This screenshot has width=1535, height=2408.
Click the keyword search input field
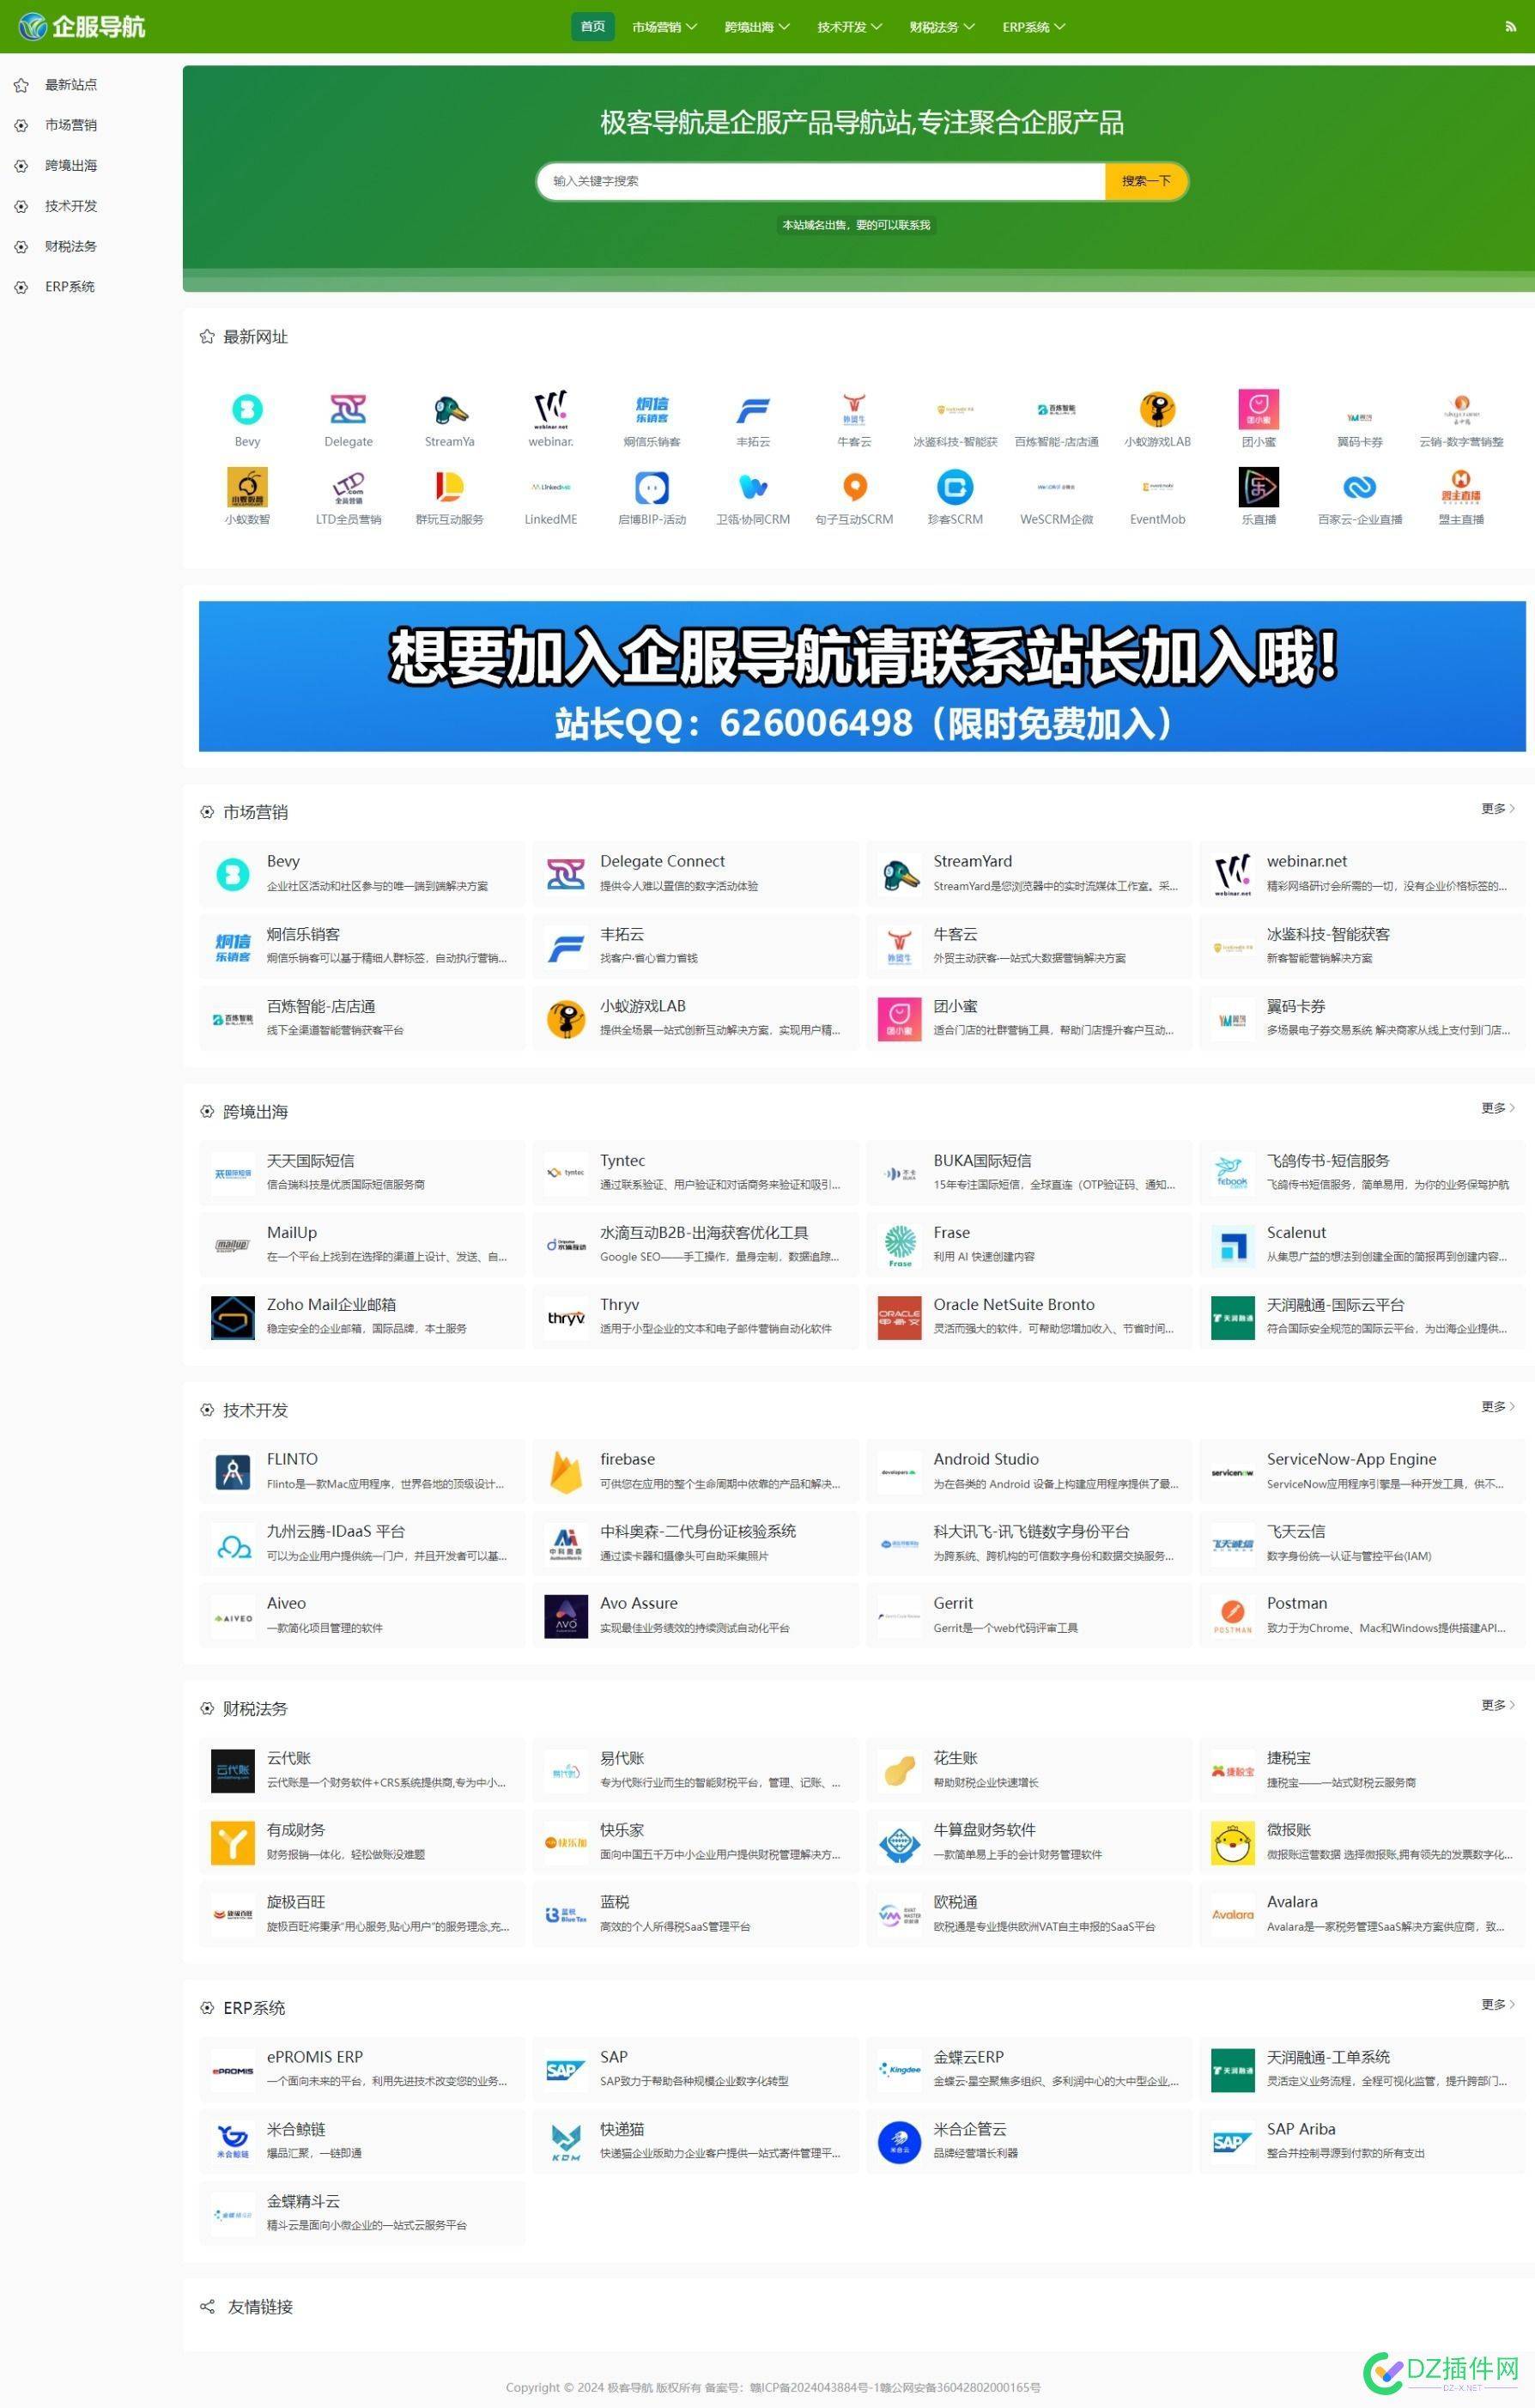(822, 181)
